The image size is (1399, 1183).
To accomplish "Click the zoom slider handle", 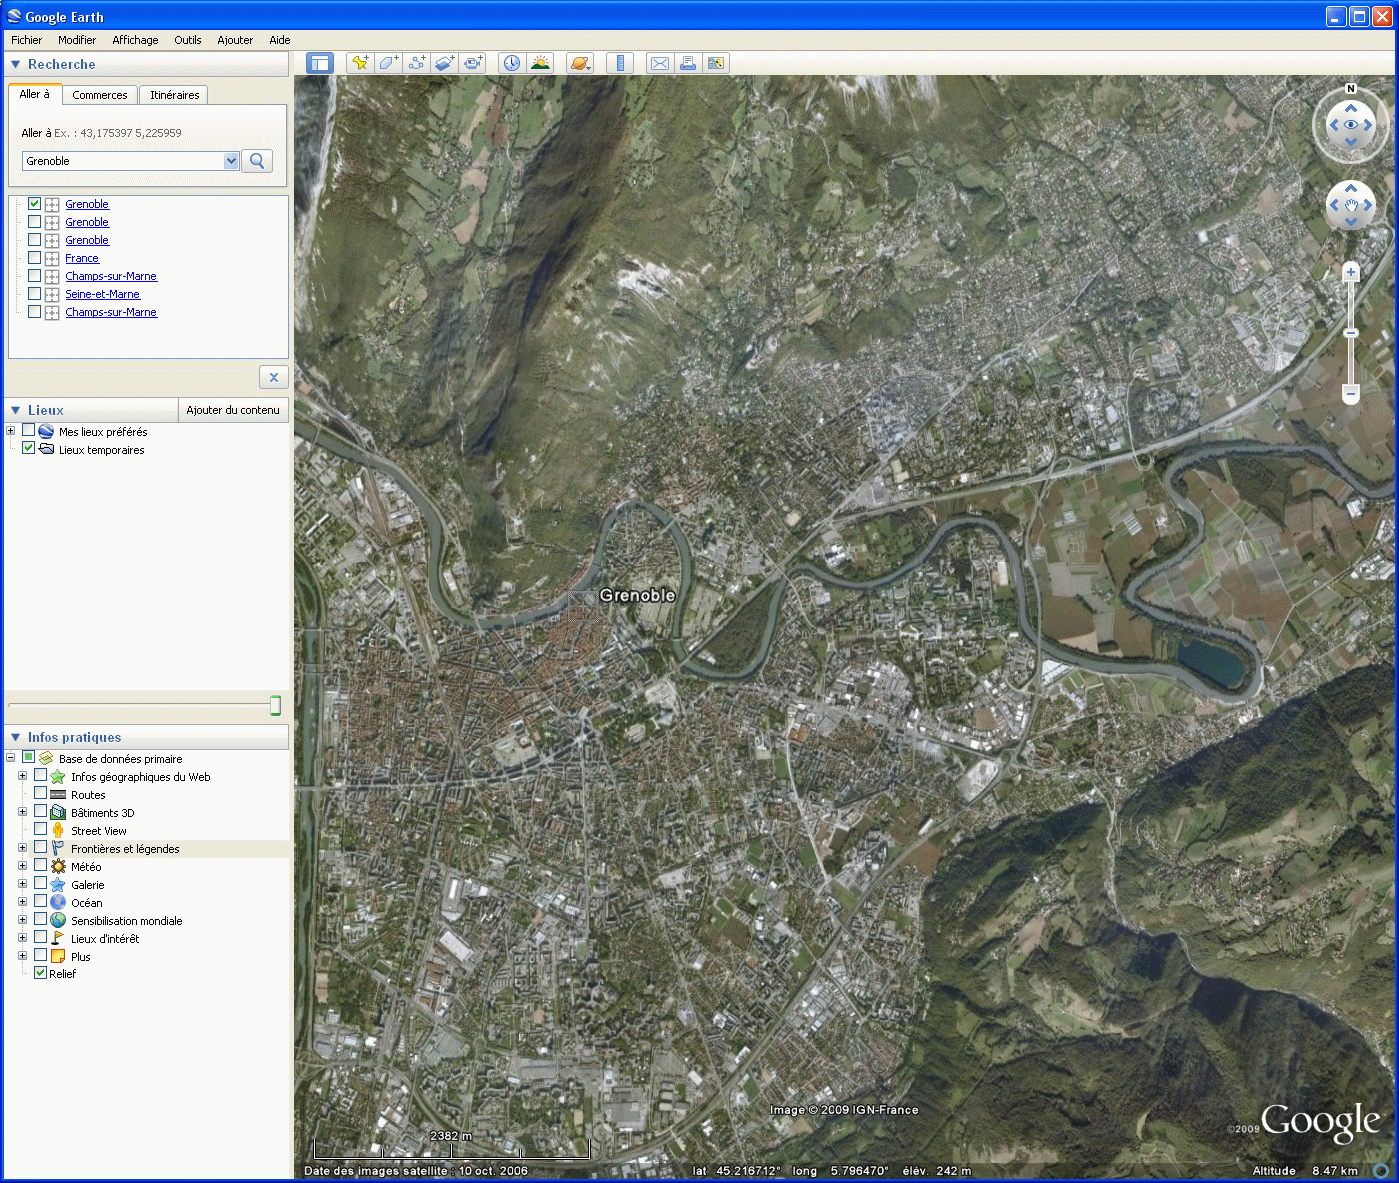I will click(1351, 333).
